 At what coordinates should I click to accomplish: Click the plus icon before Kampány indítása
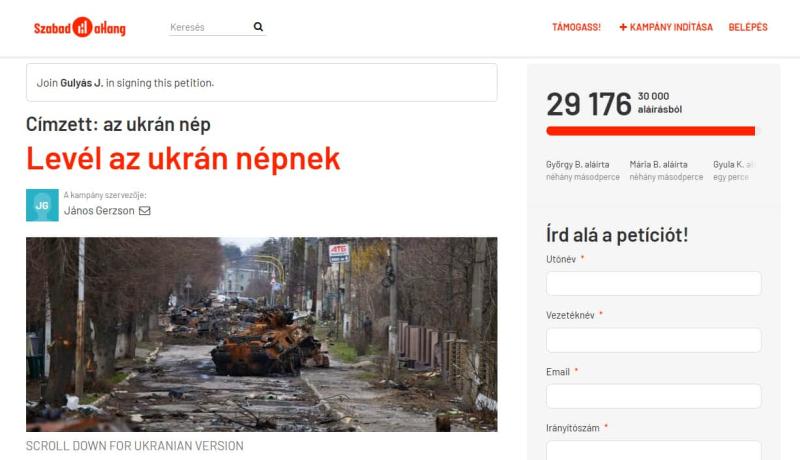tap(623, 27)
